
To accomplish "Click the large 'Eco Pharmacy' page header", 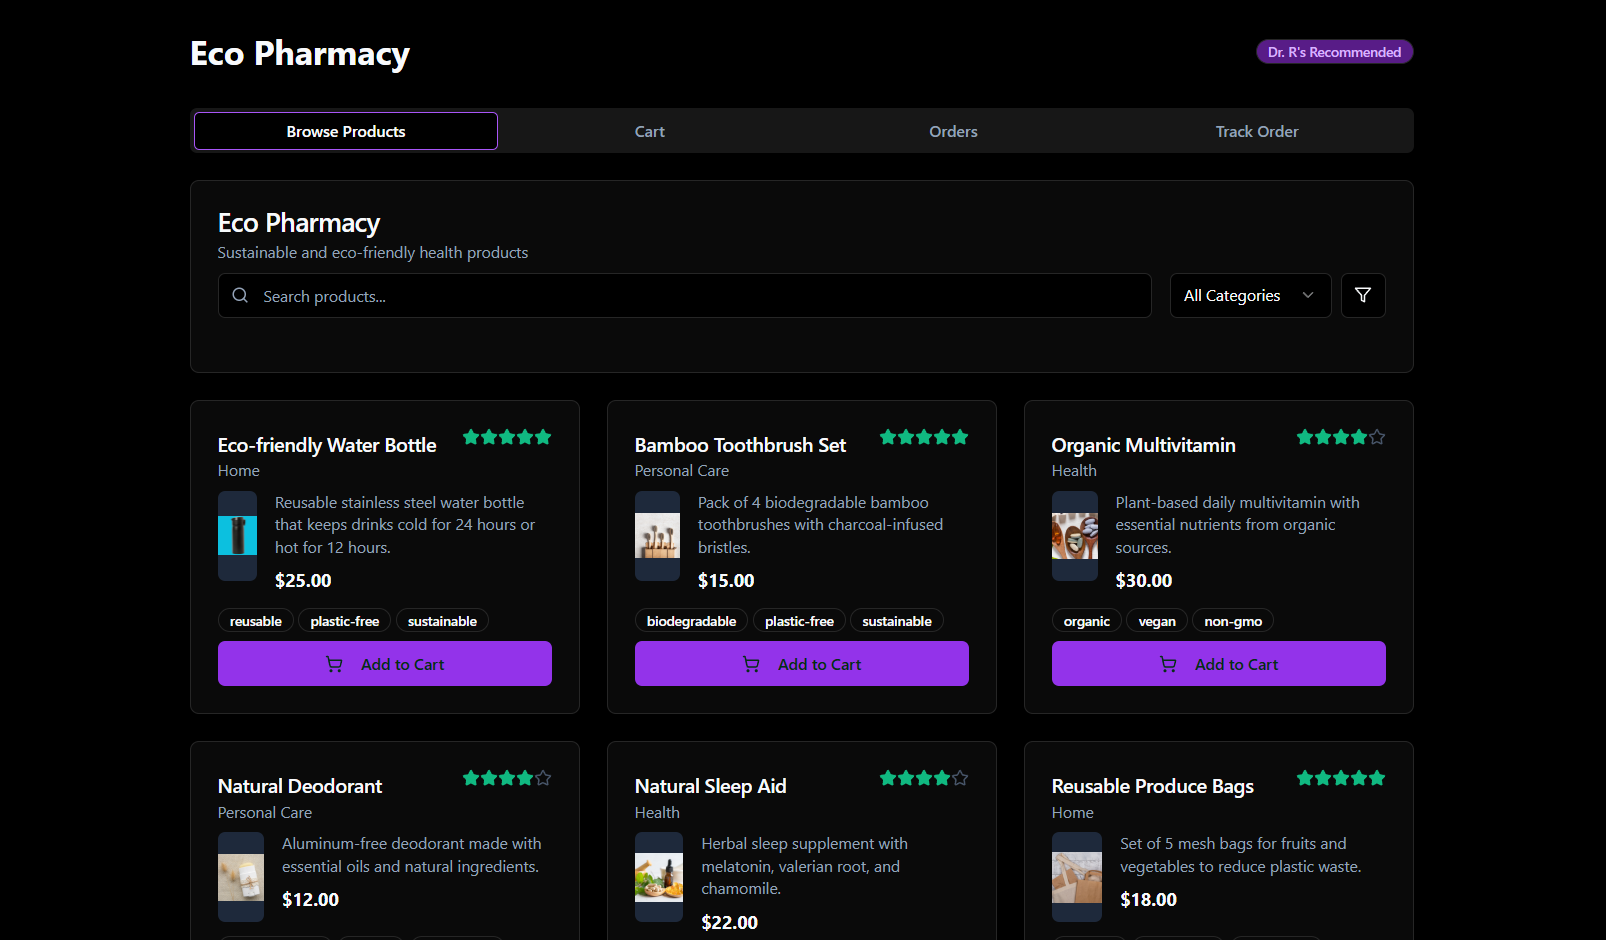I will click(x=300, y=53).
